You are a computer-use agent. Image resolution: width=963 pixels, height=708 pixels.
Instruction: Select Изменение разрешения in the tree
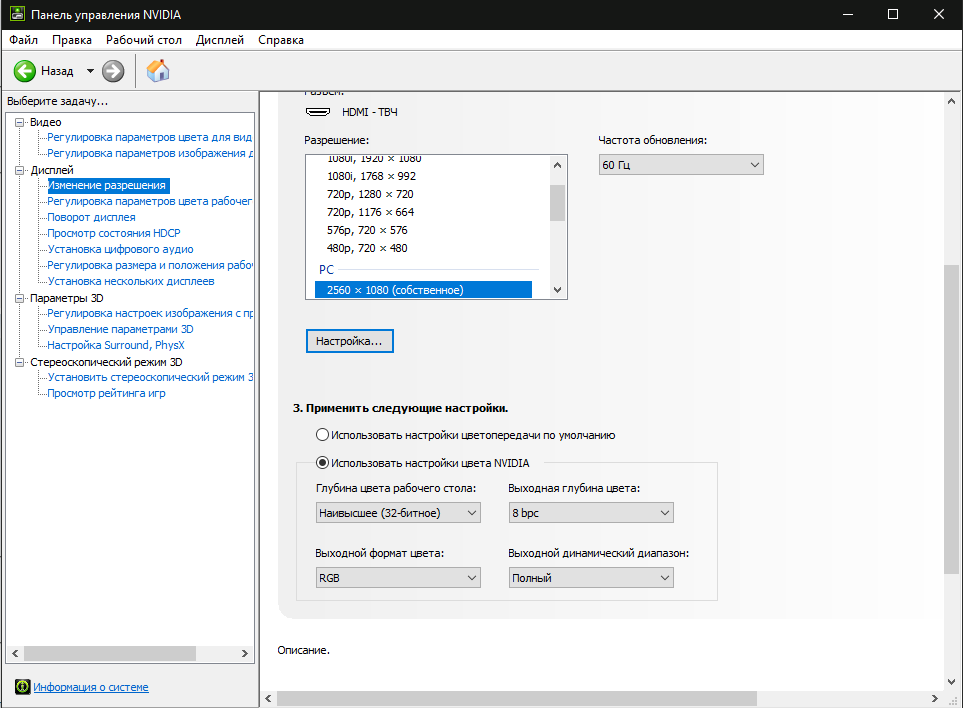pos(108,185)
